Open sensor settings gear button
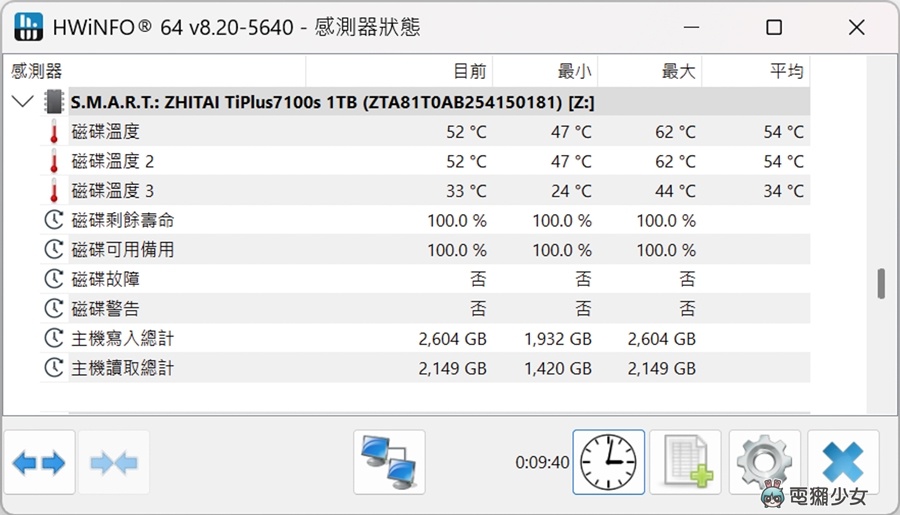 [x=765, y=462]
